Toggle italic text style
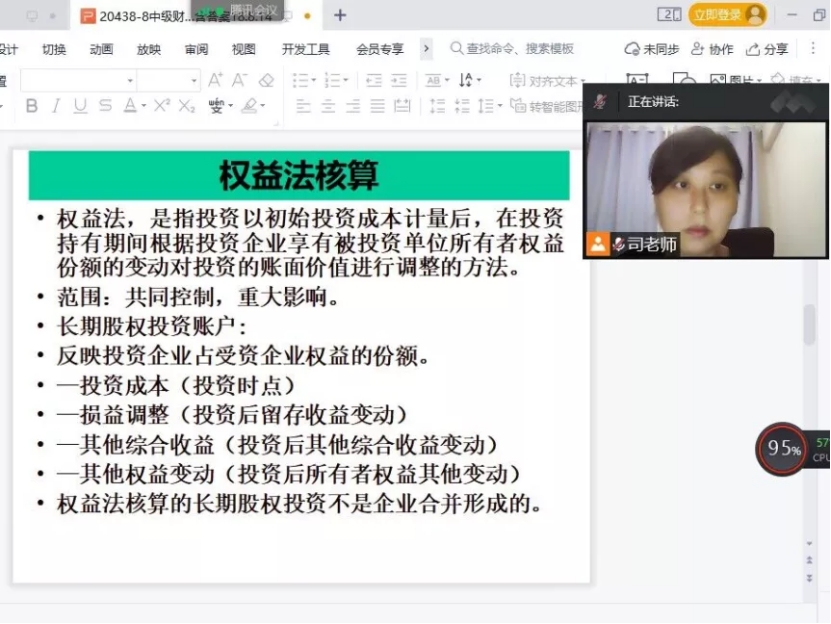831x624 pixels. coord(56,106)
